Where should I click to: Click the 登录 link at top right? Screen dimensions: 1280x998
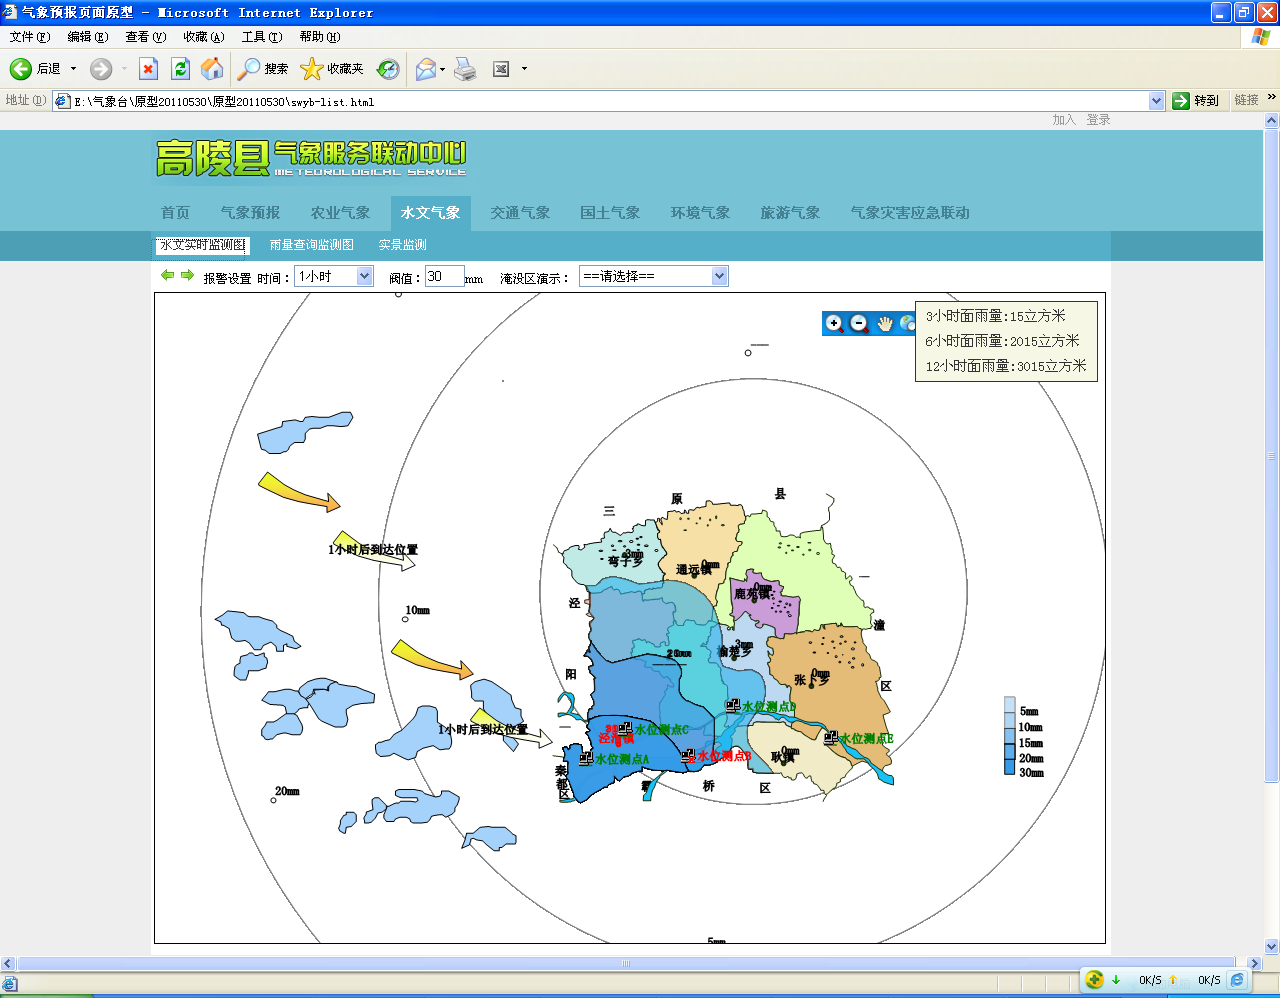point(1098,120)
